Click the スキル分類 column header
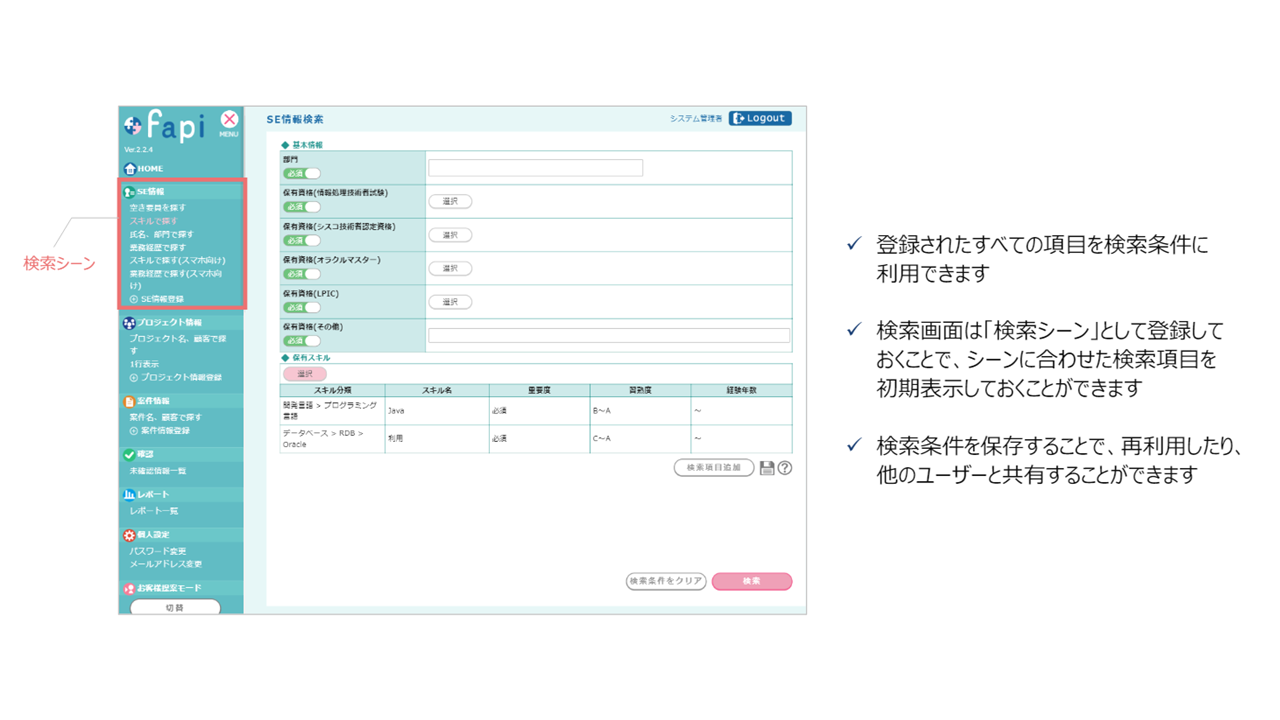 332,390
